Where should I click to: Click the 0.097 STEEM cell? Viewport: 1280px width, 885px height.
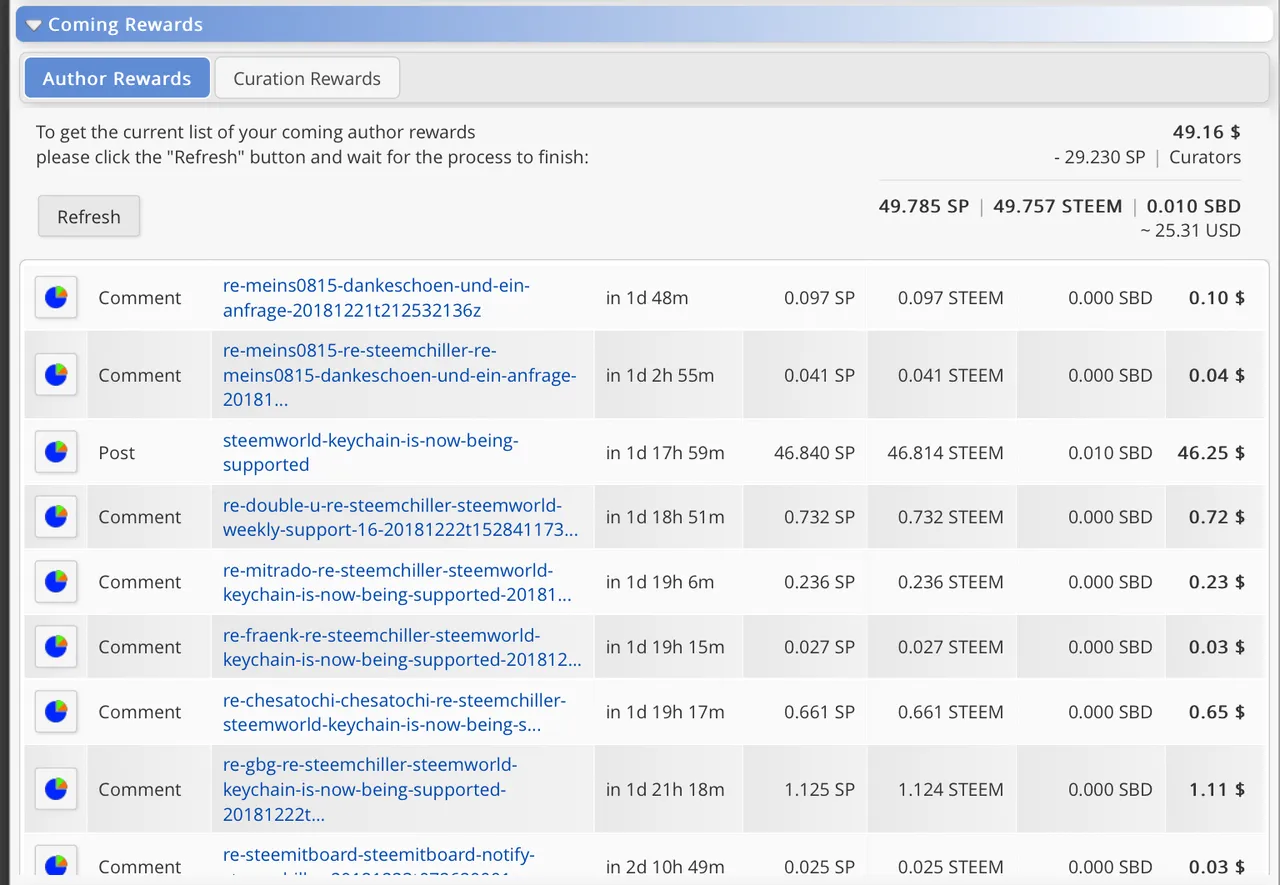tap(950, 298)
